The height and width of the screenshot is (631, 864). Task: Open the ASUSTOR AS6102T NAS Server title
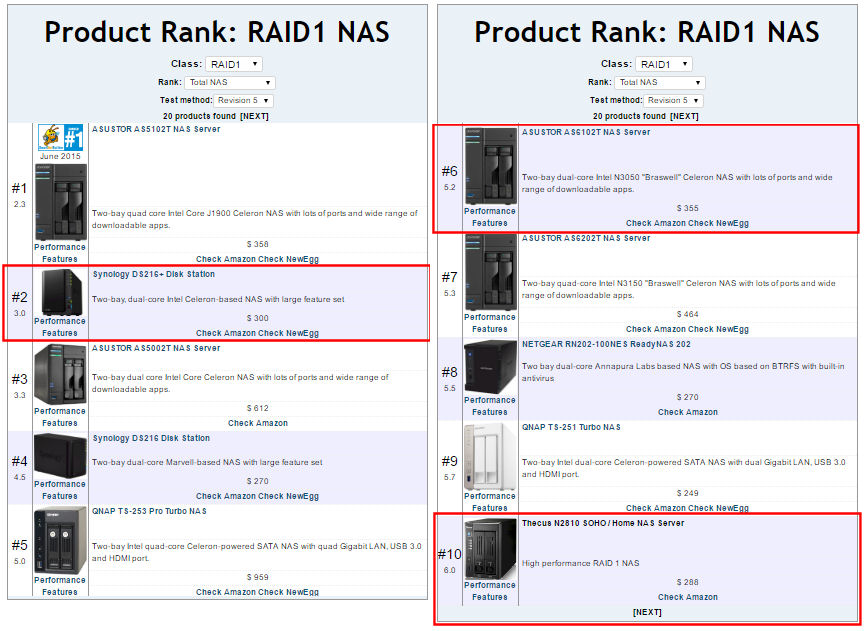(x=586, y=132)
